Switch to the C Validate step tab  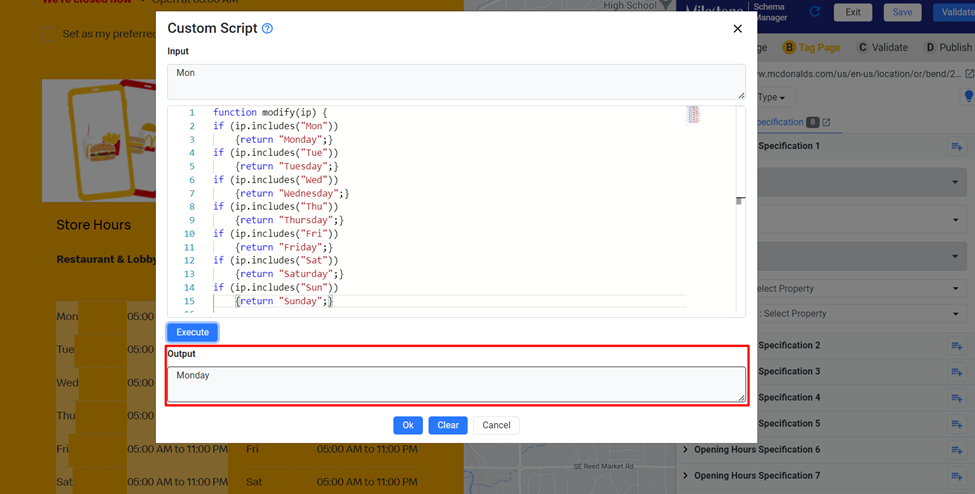click(x=882, y=47)
